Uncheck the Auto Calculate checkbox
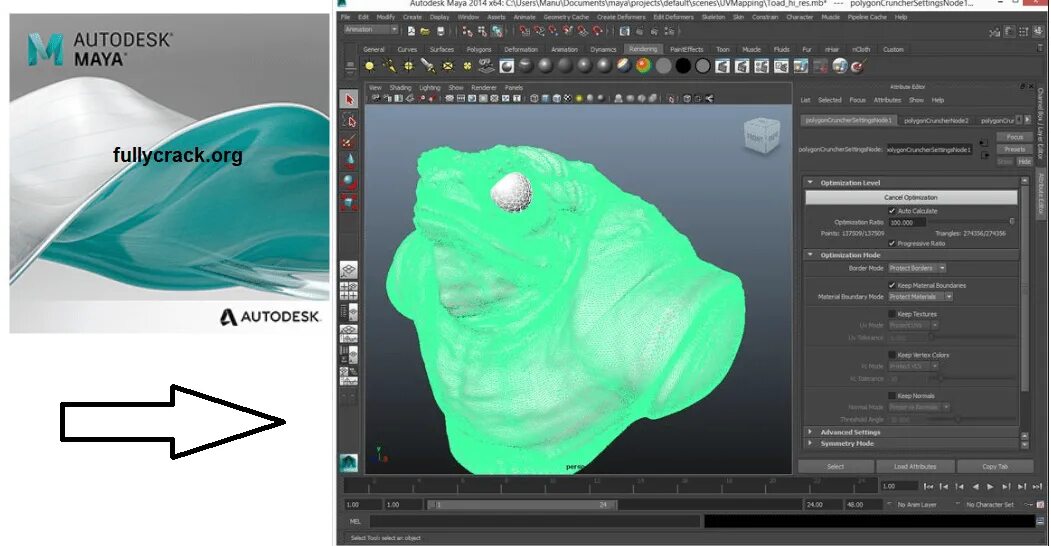Image resolution: width=1051 pixels, height=546 pixels. click(892, 211)
